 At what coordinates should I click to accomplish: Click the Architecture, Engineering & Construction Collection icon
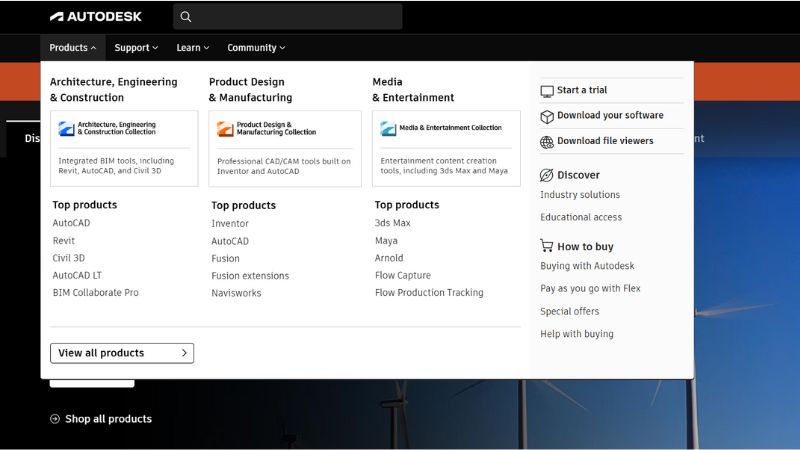pyautogui.click(x=66, y=129)
